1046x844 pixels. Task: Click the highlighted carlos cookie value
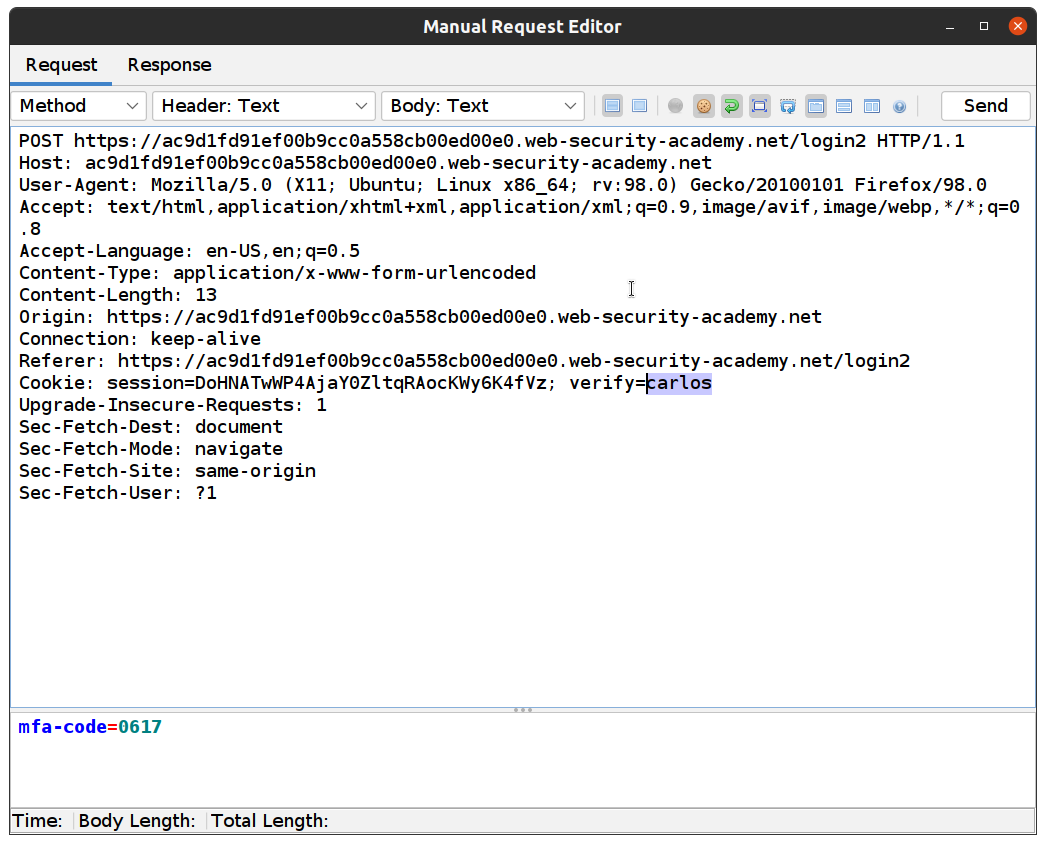pos(679,383)
